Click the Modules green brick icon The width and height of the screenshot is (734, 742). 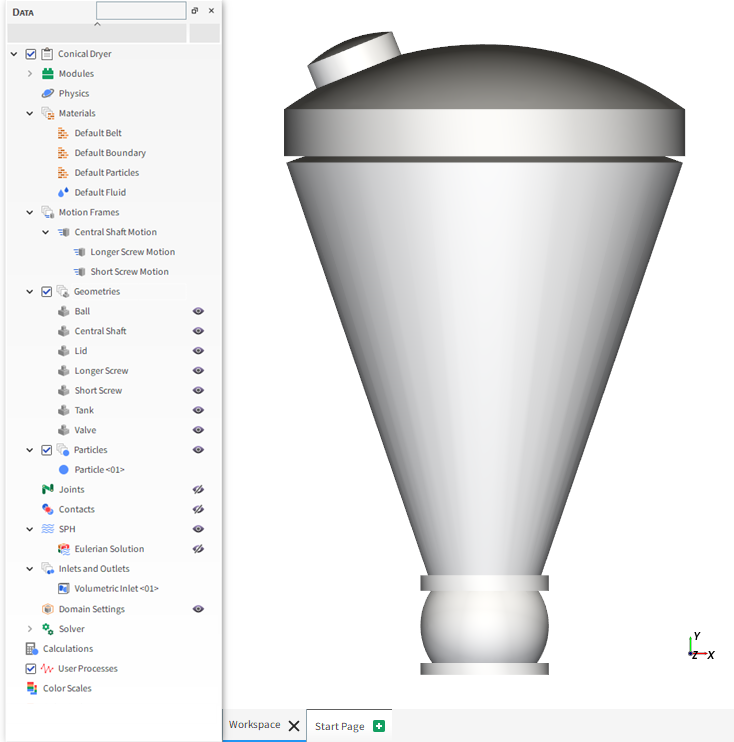point(47,73)
